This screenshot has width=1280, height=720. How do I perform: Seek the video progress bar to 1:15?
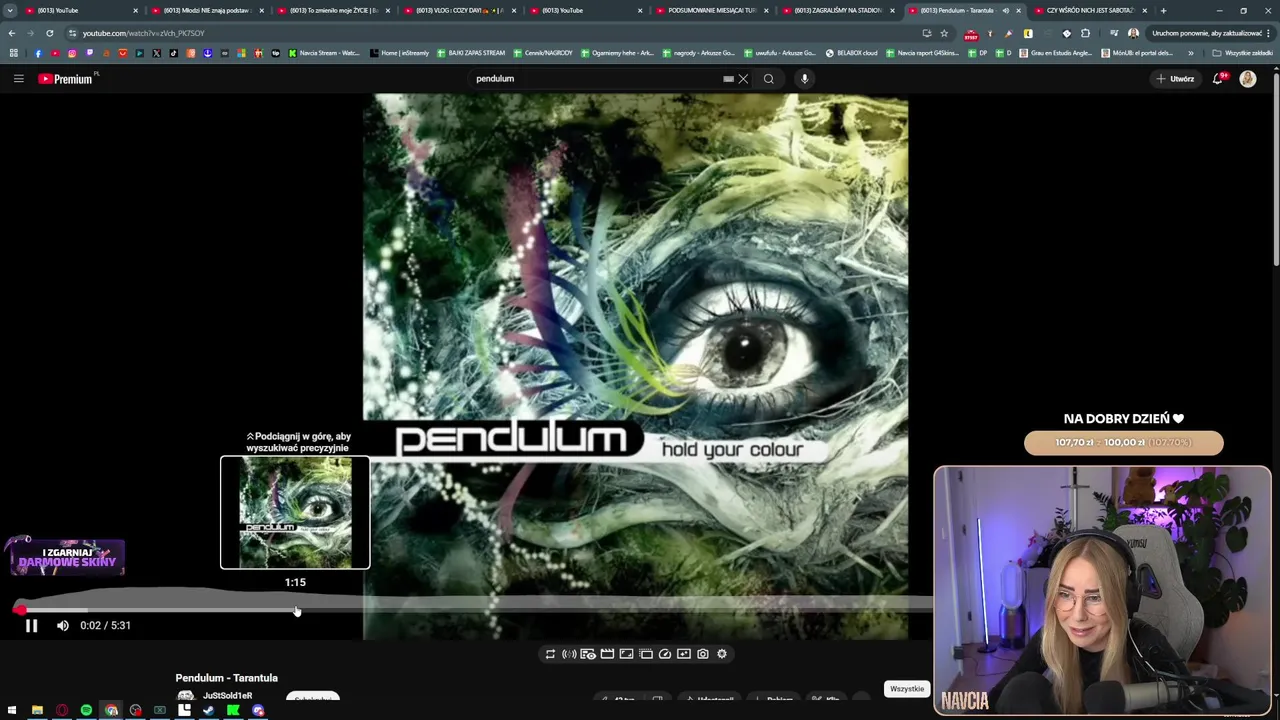pyautogui.click(x=296, y=609)
